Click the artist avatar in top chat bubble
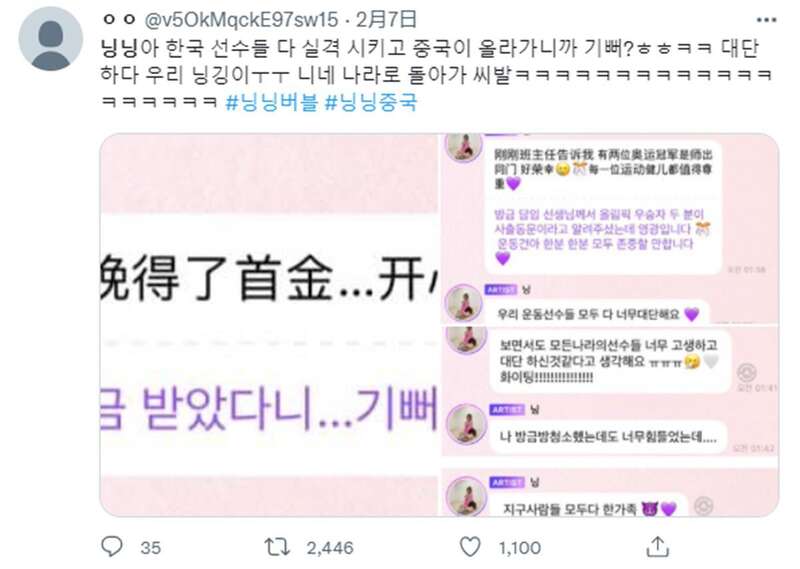 (x=463, y=146)
